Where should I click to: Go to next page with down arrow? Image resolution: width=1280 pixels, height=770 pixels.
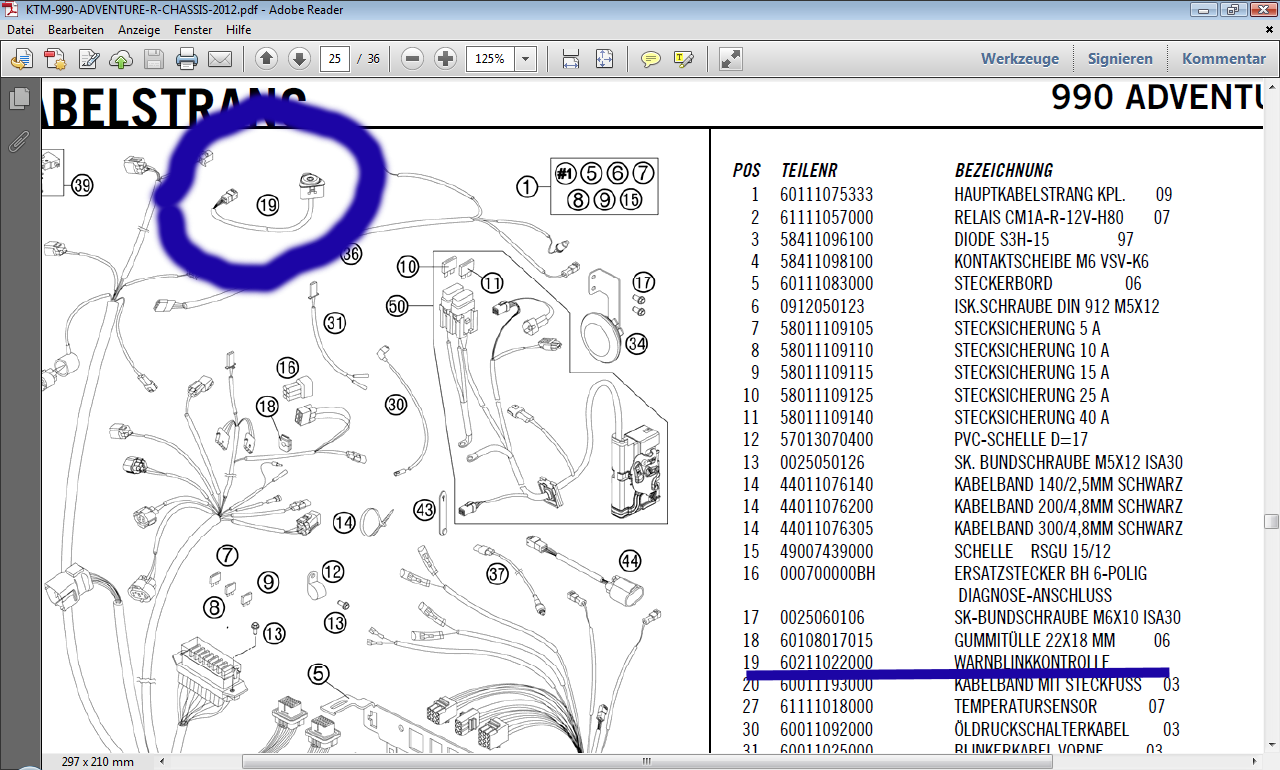pyautogui.click(x=299, y=59)
